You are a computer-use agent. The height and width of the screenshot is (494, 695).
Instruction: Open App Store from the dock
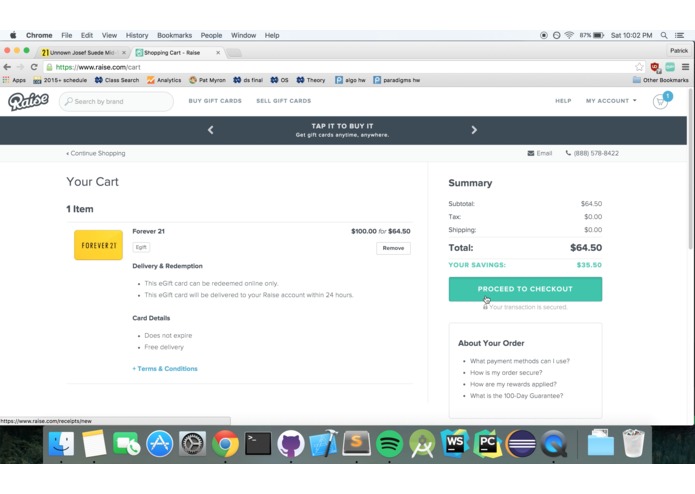click(x=160, y=443)
